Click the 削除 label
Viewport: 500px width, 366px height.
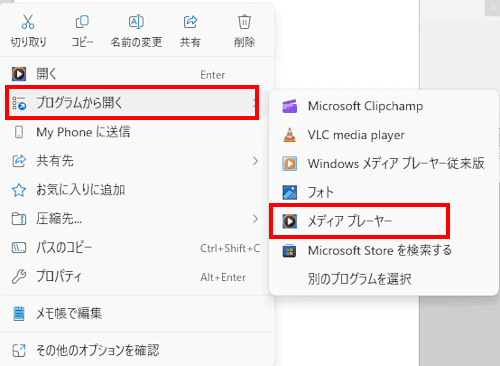[x=244, y=42]
